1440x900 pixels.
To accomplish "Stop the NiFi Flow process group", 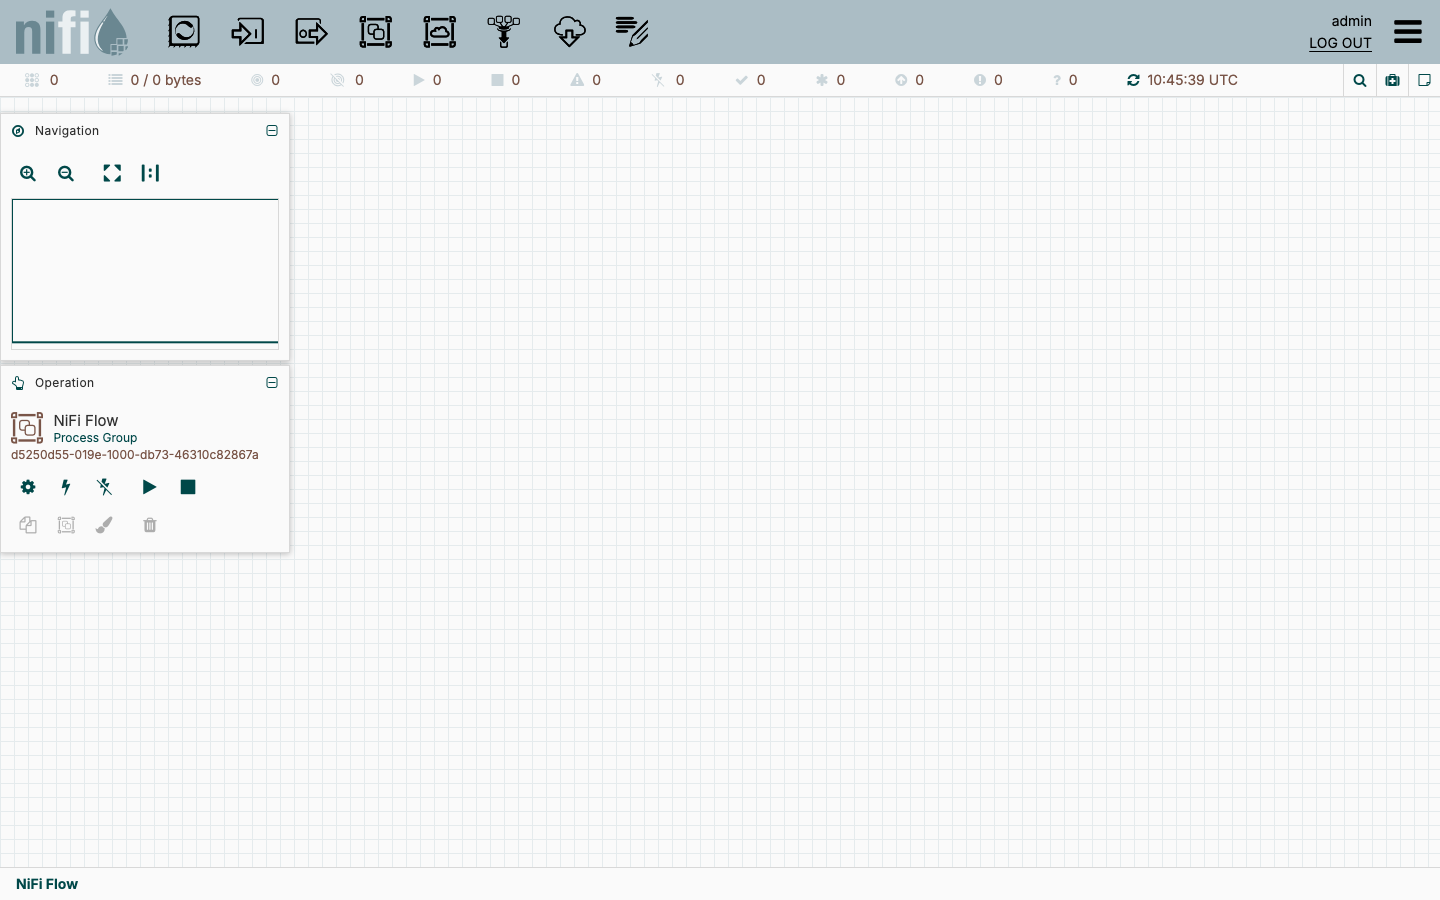I will tap(188, 487).
